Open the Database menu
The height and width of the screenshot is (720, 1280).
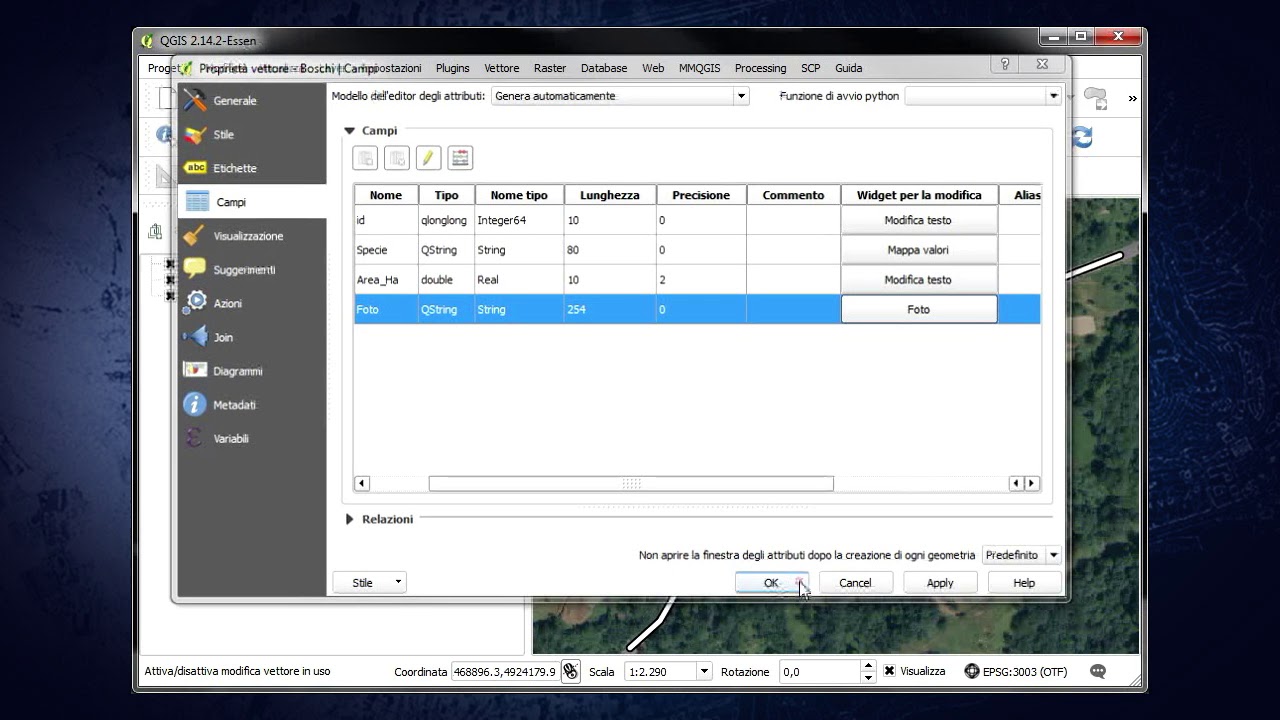point(604,68)
